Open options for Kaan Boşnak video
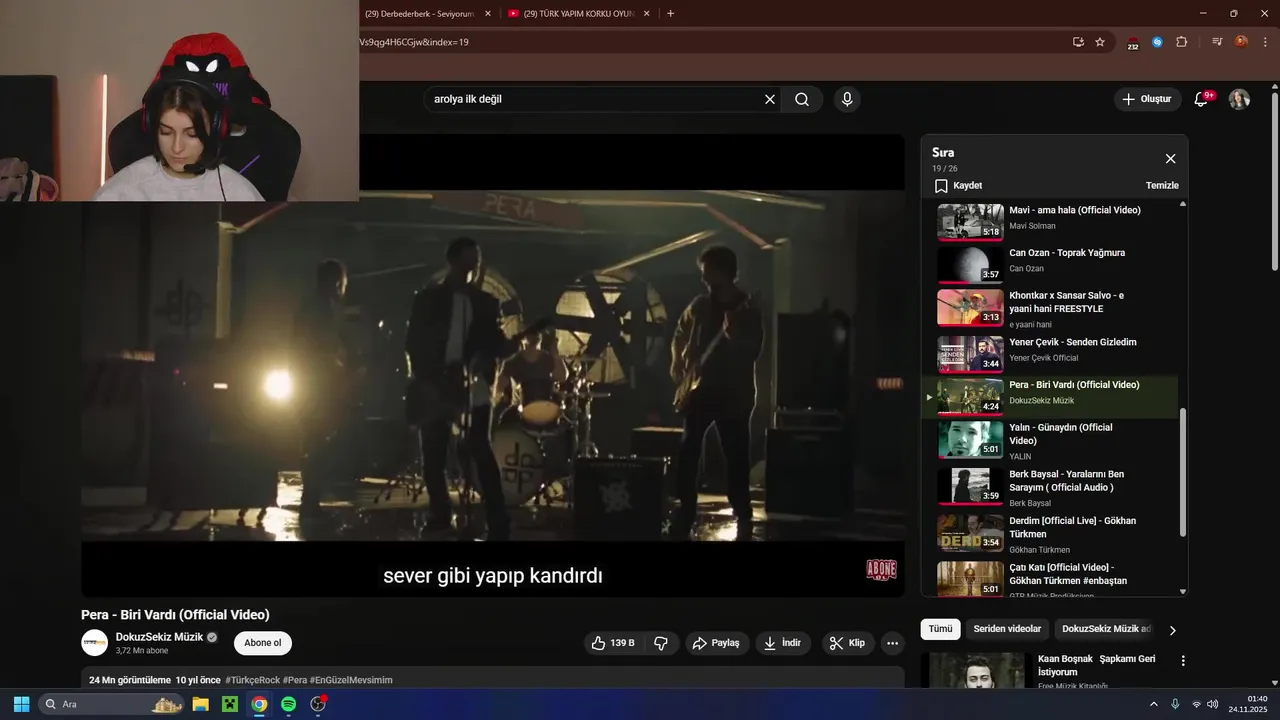The height and width of the screenshot is (720, 1280). point(1183,661)
